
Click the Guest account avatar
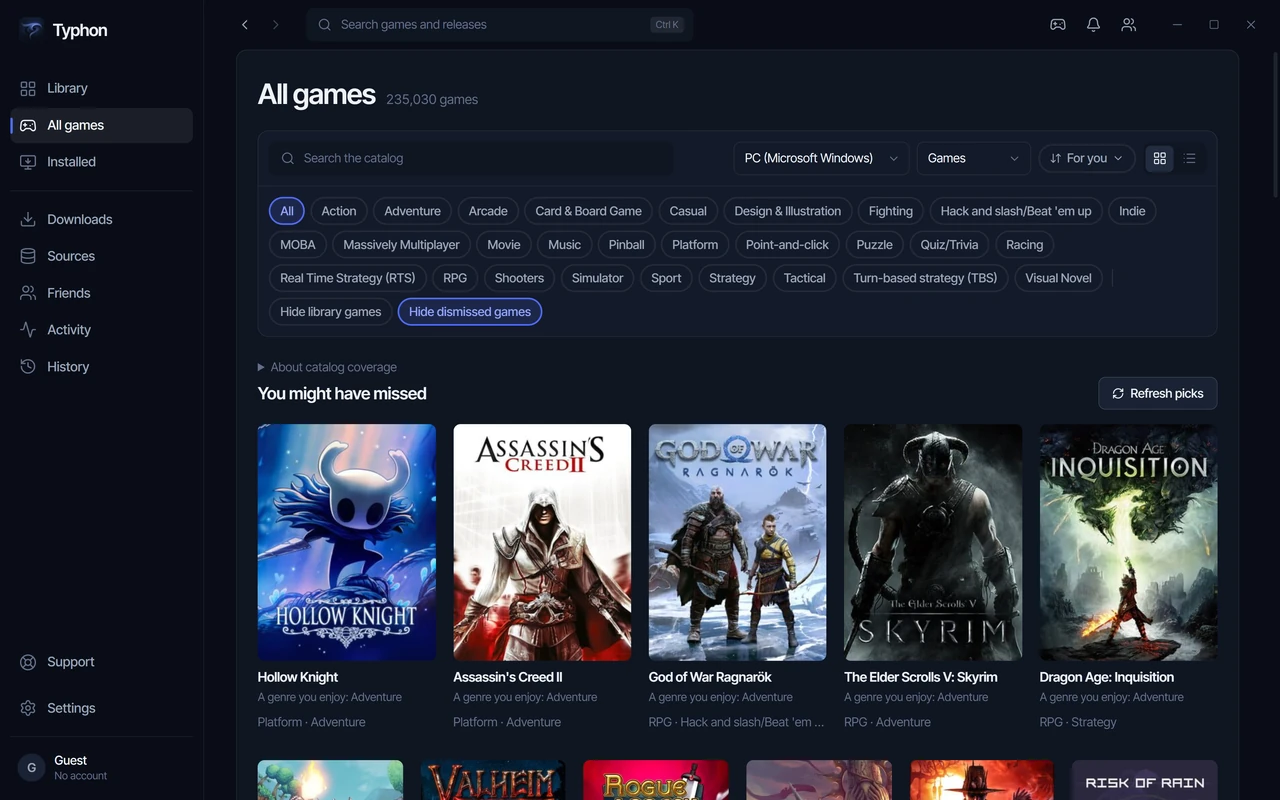point(32,767)
